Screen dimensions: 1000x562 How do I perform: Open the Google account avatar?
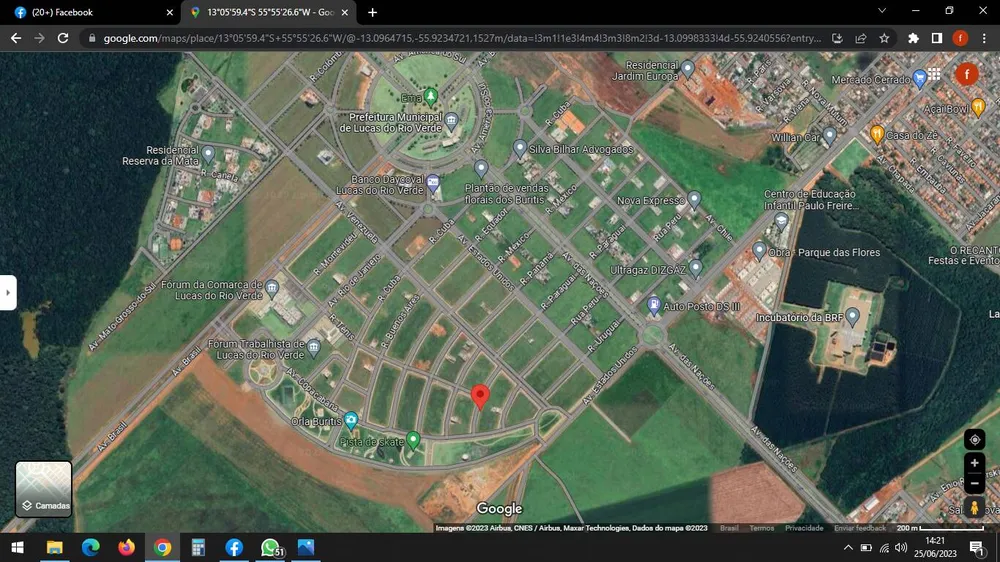[967, 75]
